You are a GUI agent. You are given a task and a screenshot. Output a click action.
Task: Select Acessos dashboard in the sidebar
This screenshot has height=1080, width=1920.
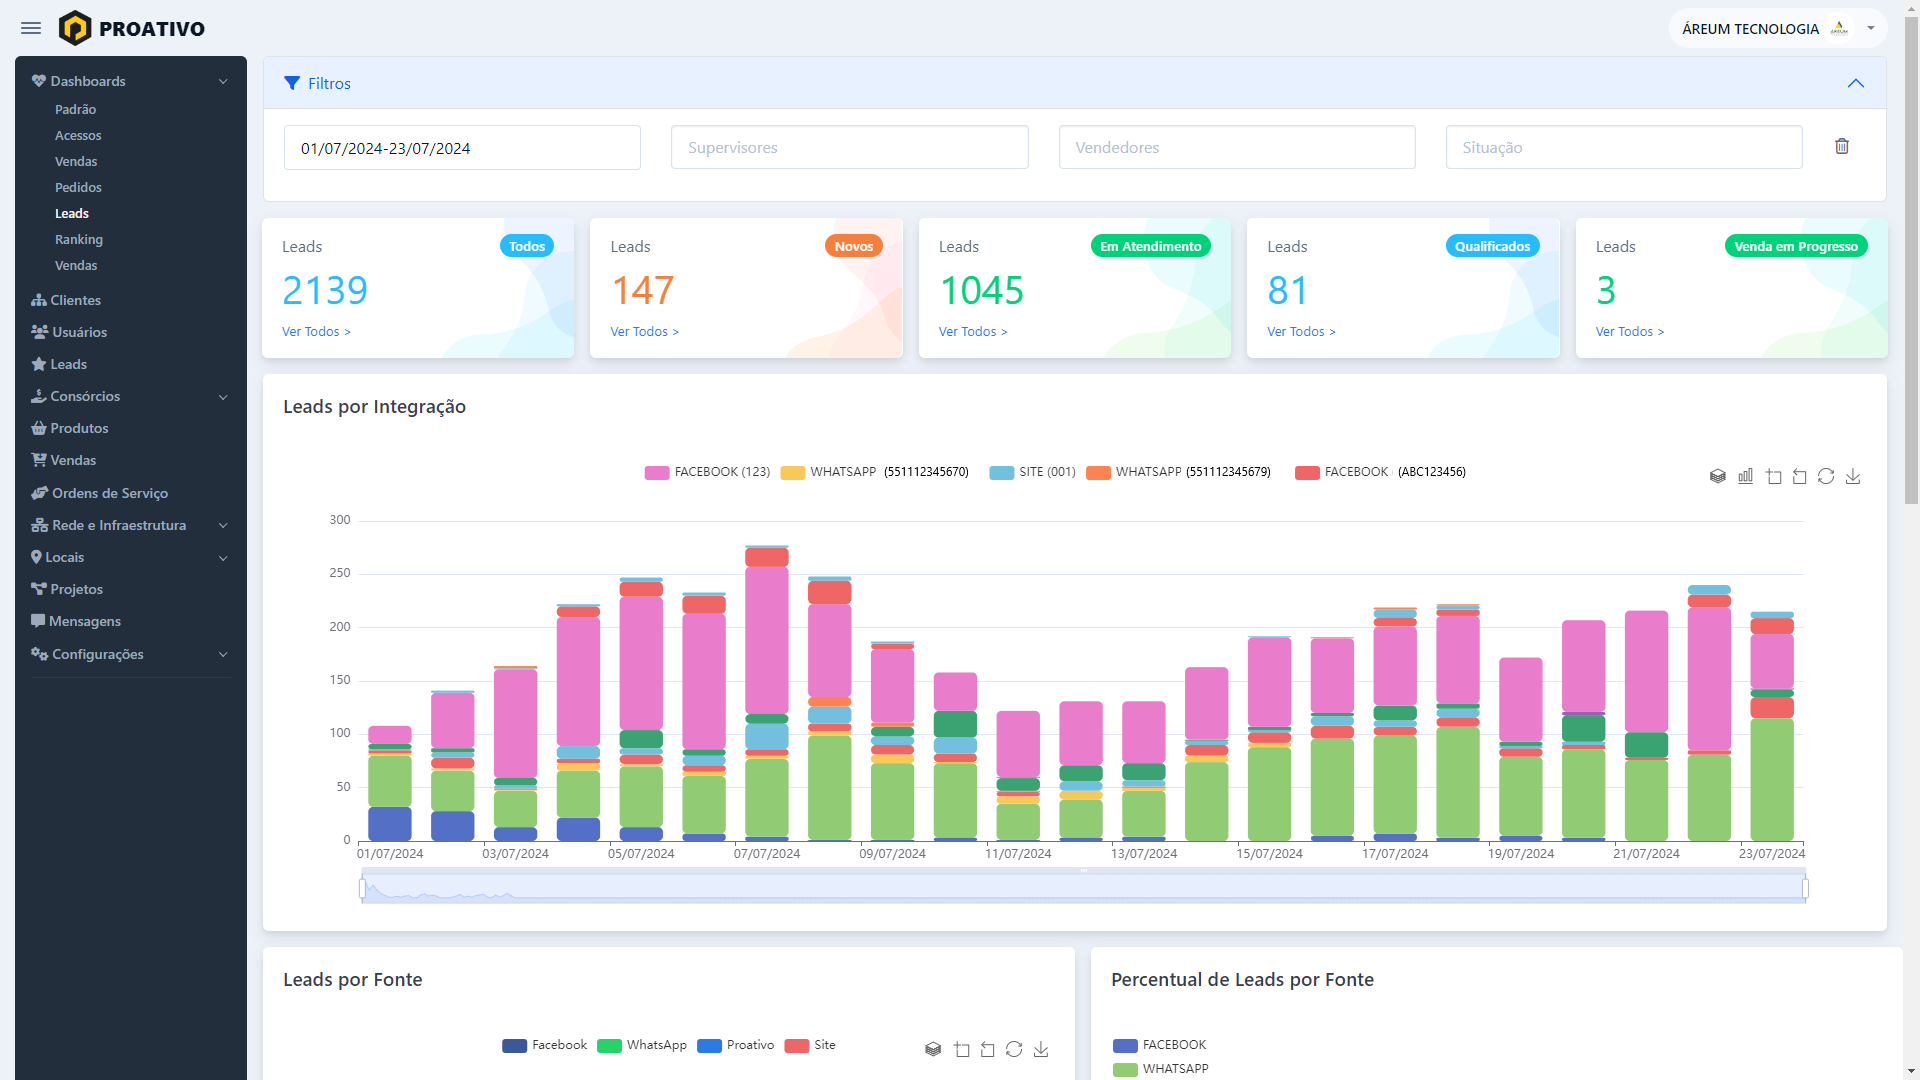click(x=78, y=135)
